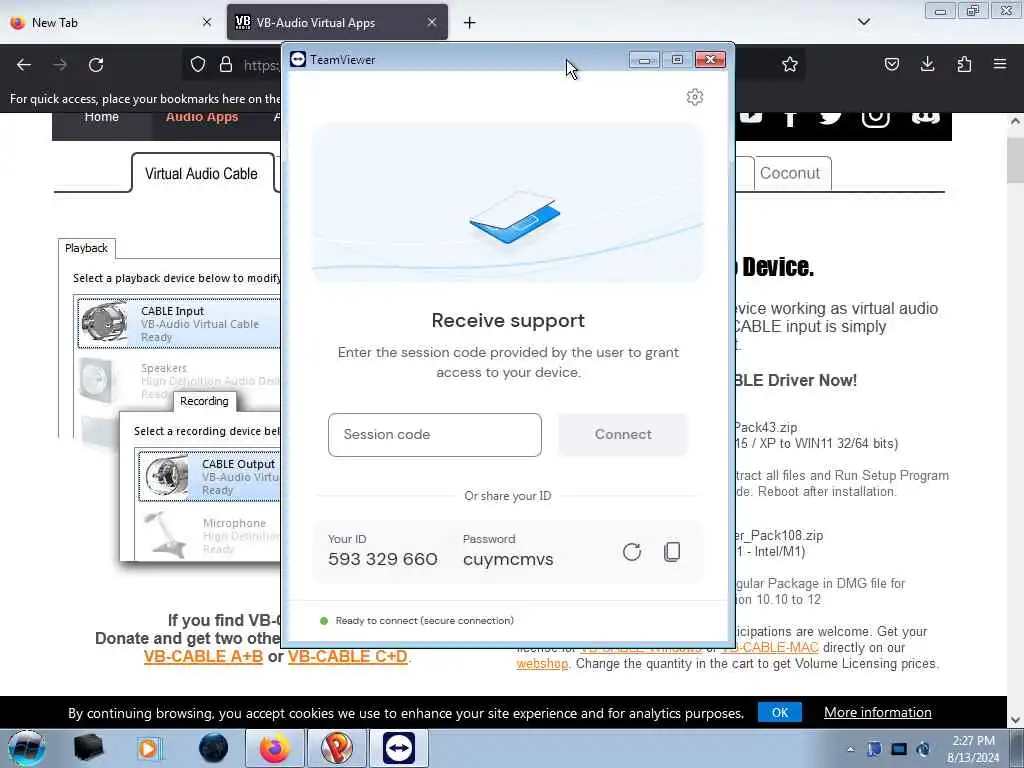
Task: Go back in Firefox
Action: [24, 65]
